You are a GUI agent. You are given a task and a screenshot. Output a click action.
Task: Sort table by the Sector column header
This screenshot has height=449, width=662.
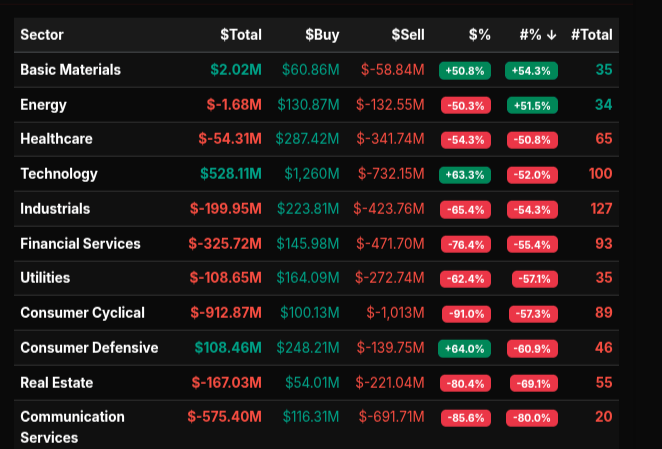(42, 35)
